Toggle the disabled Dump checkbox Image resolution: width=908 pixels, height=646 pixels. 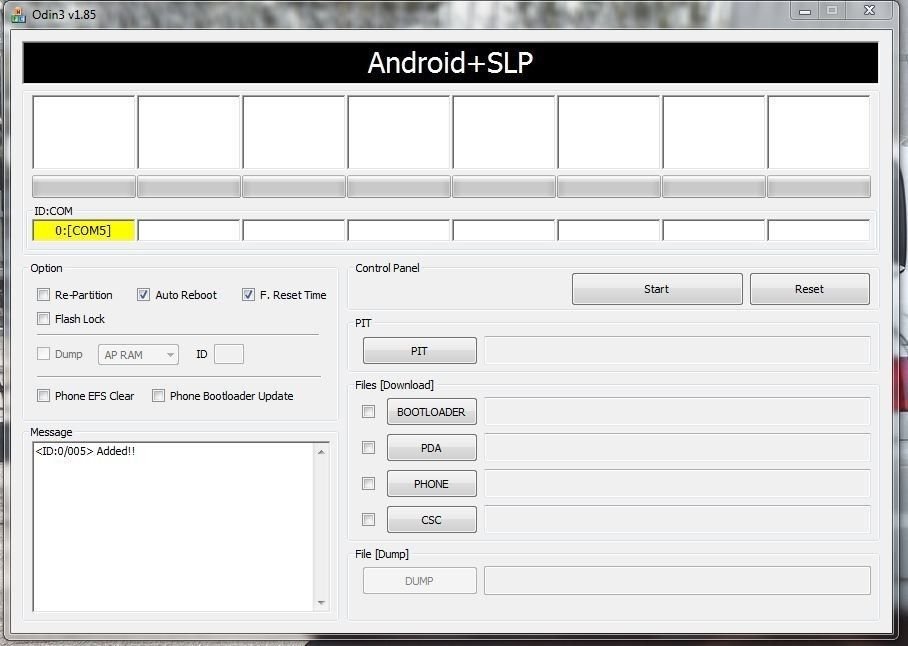point(43,354)
